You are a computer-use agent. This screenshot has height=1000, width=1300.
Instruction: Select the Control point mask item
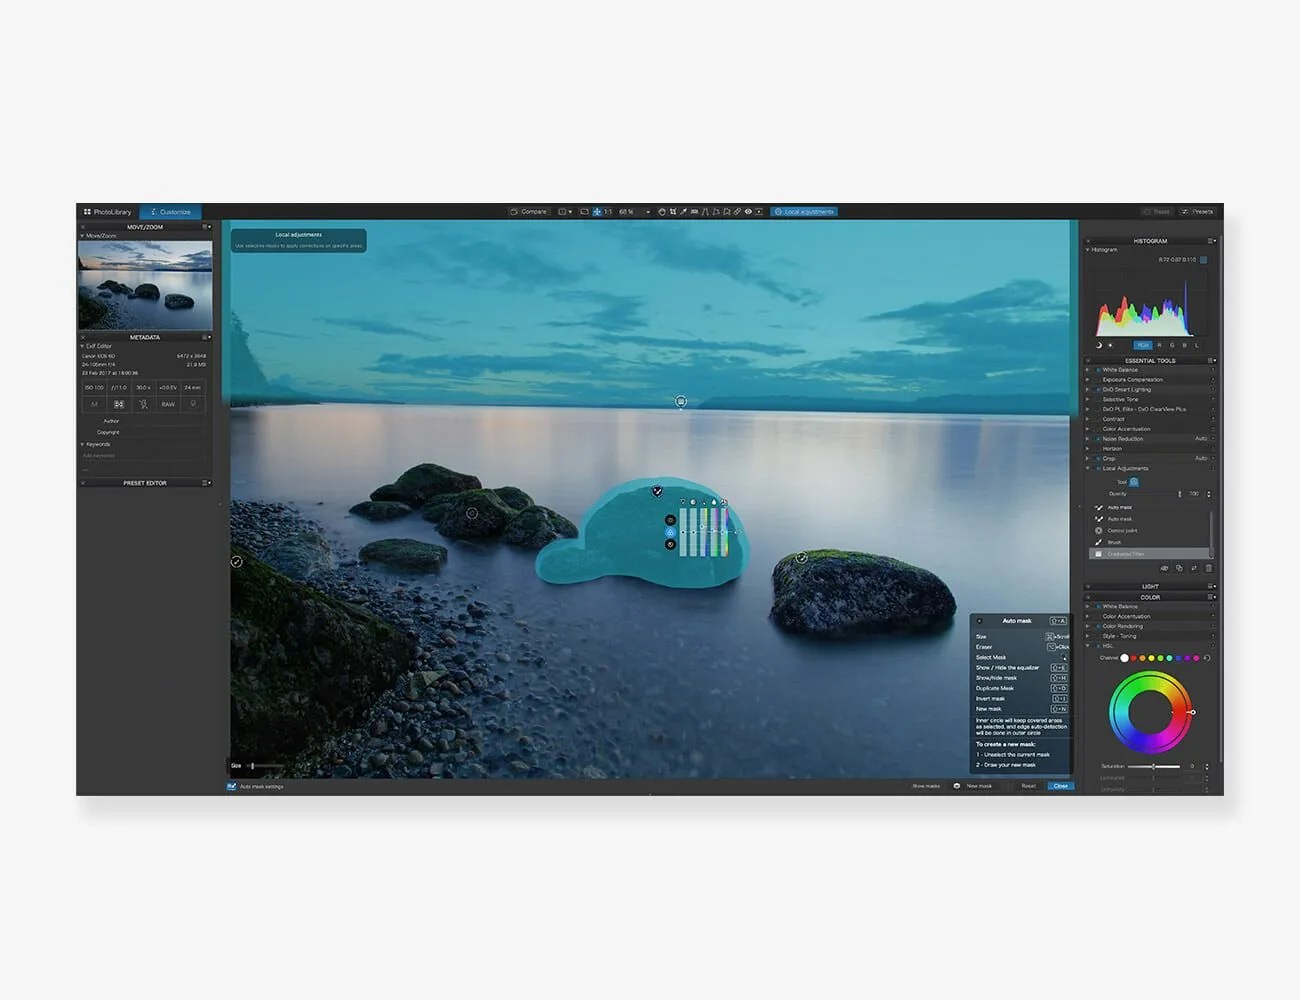click(1121, 530)
